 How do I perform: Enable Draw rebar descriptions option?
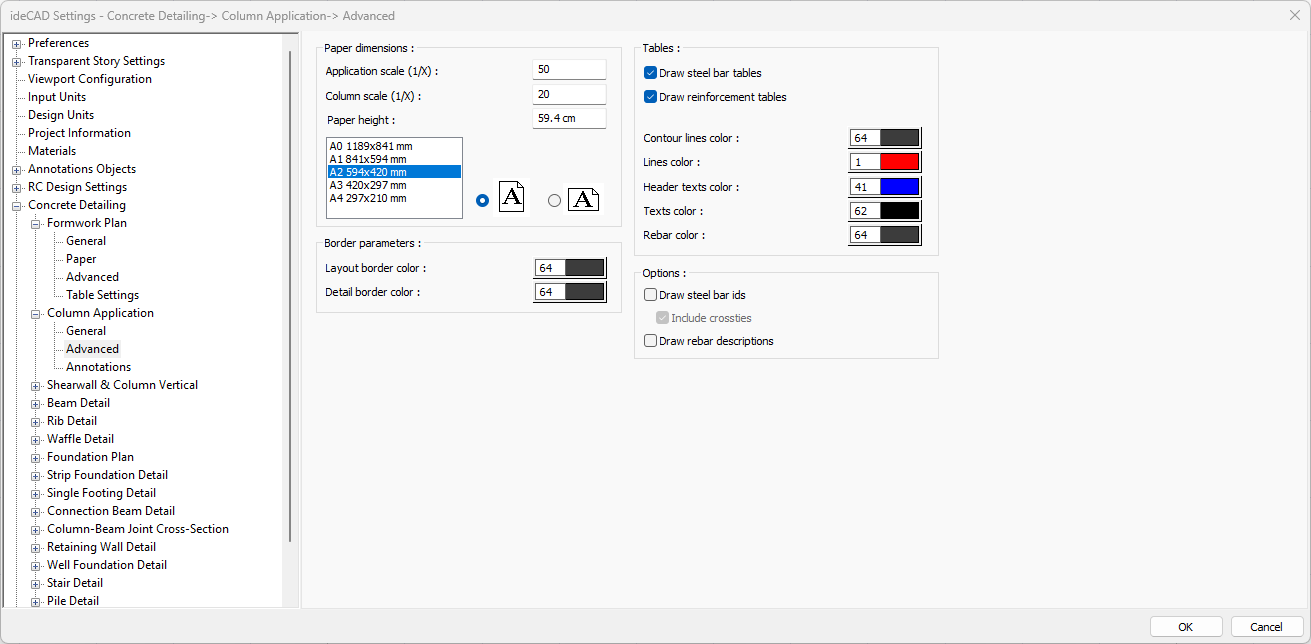tap(651, 341)
